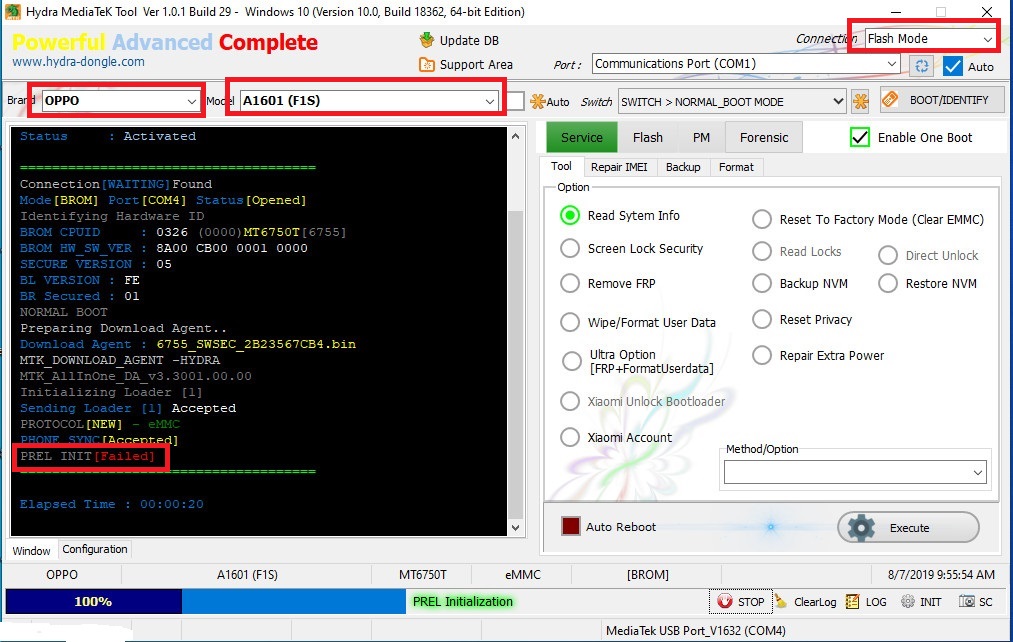Select Read Sytem Info radio button

click(x=570, y=215)
